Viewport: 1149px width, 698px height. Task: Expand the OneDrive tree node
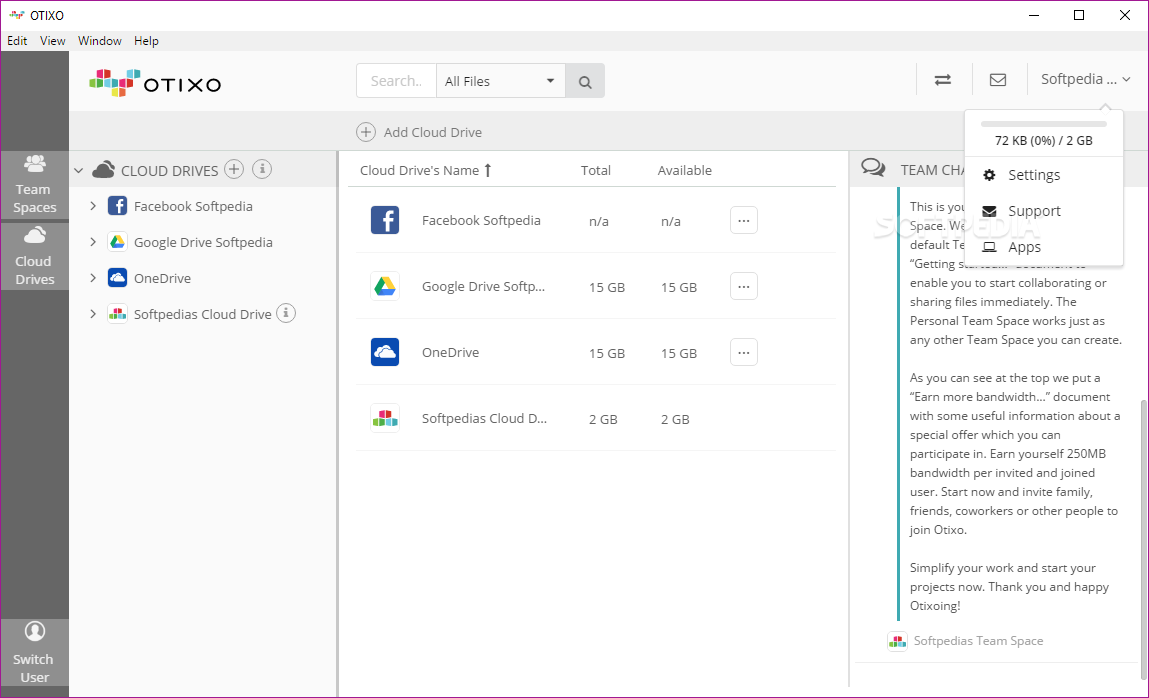click(x=93, y=278)
